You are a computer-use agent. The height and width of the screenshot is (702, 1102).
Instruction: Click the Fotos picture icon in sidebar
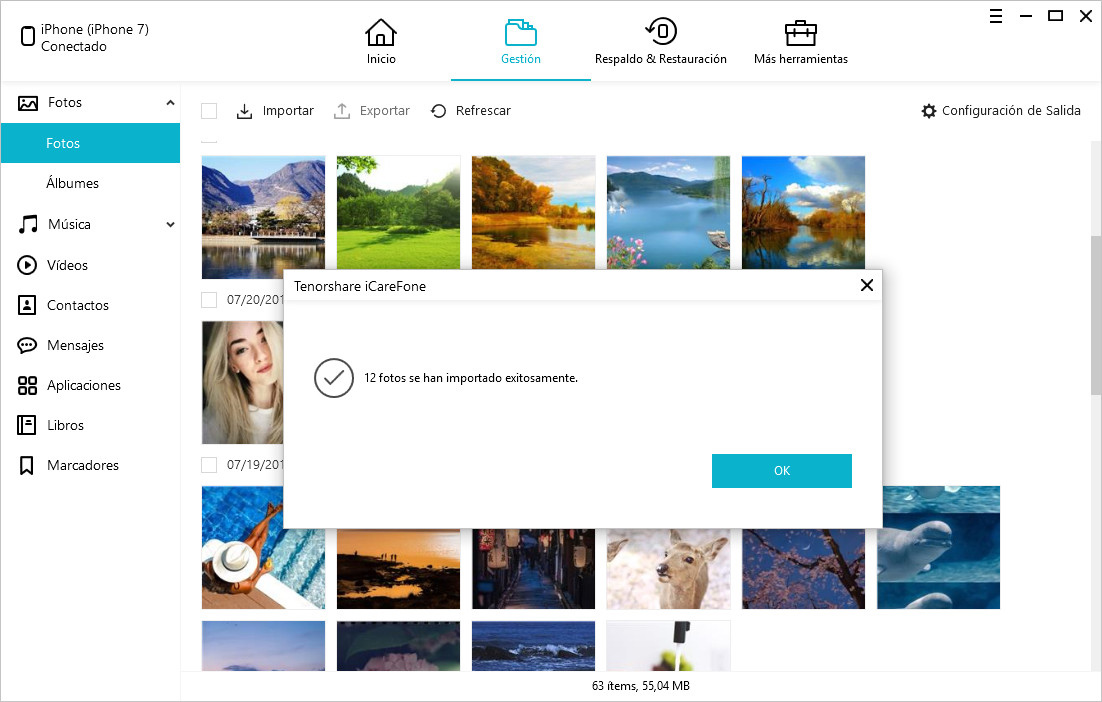[28, 103]
